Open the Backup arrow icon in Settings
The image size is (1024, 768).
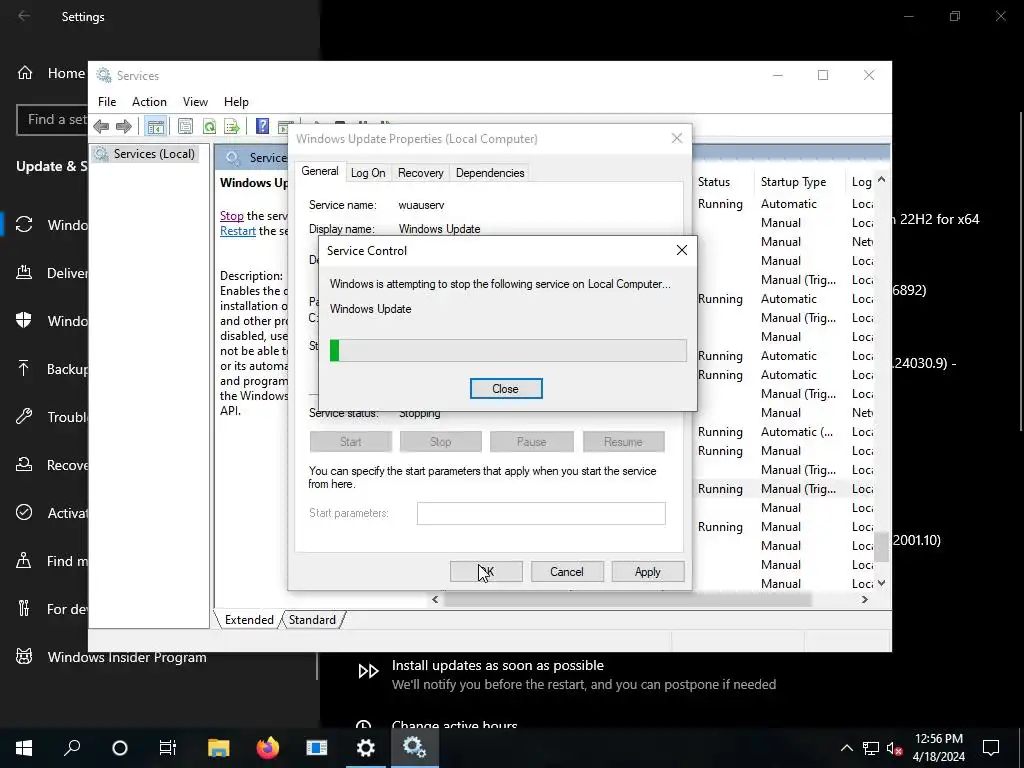pyautogui.click(x=24, y=368)
